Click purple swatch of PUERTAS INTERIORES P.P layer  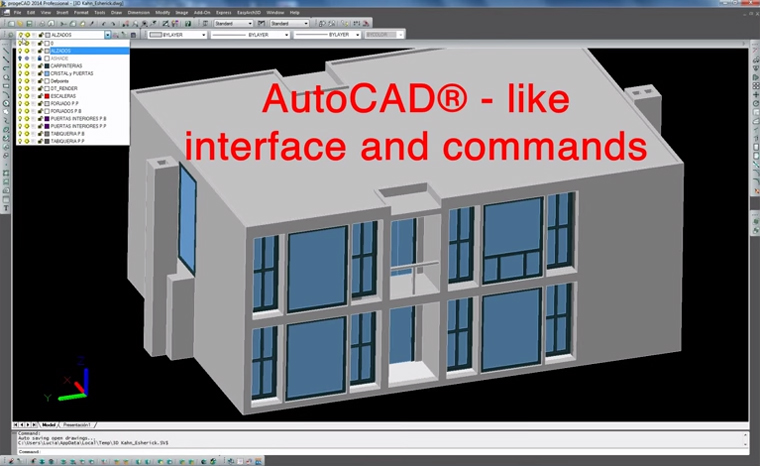(x=47, y=126)
